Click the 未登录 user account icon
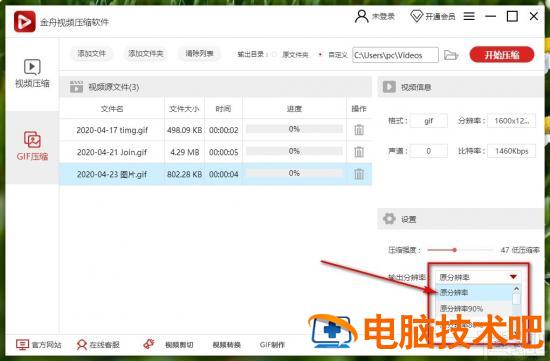The image size is (550, 361). coord(361,16)
